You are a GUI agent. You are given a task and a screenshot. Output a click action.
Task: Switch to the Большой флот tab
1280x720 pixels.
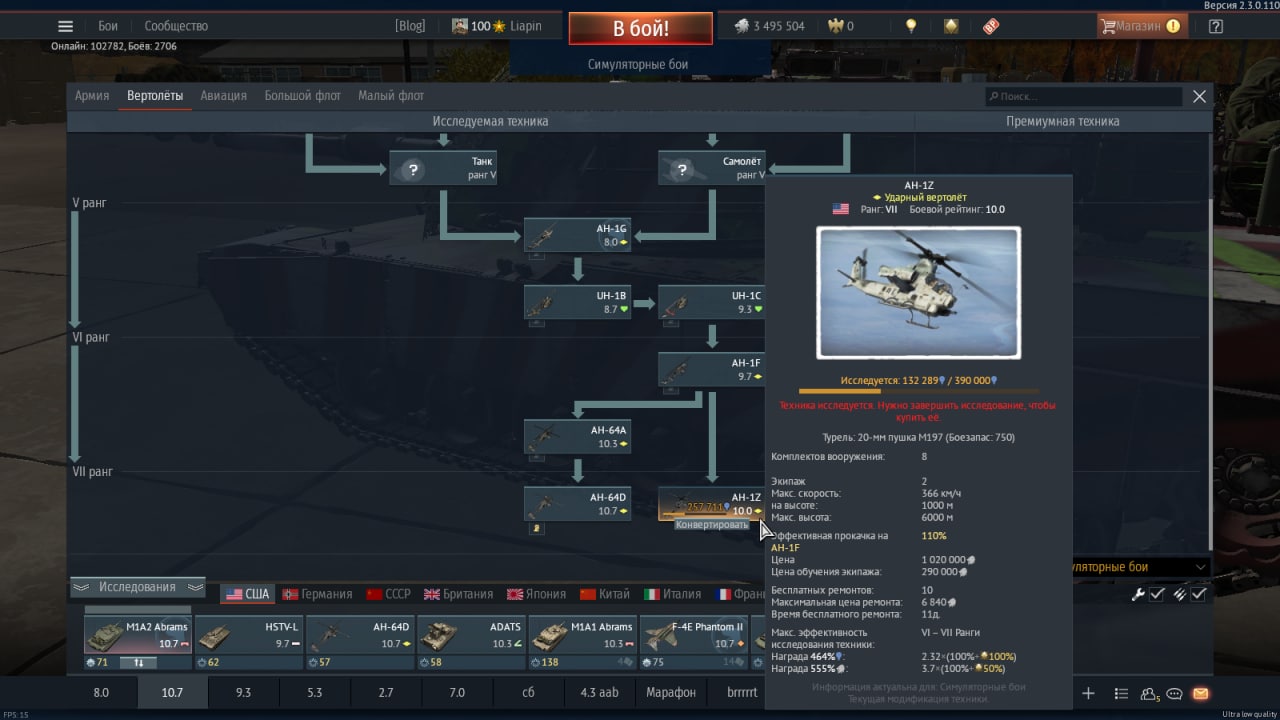(x=302, y=96)
